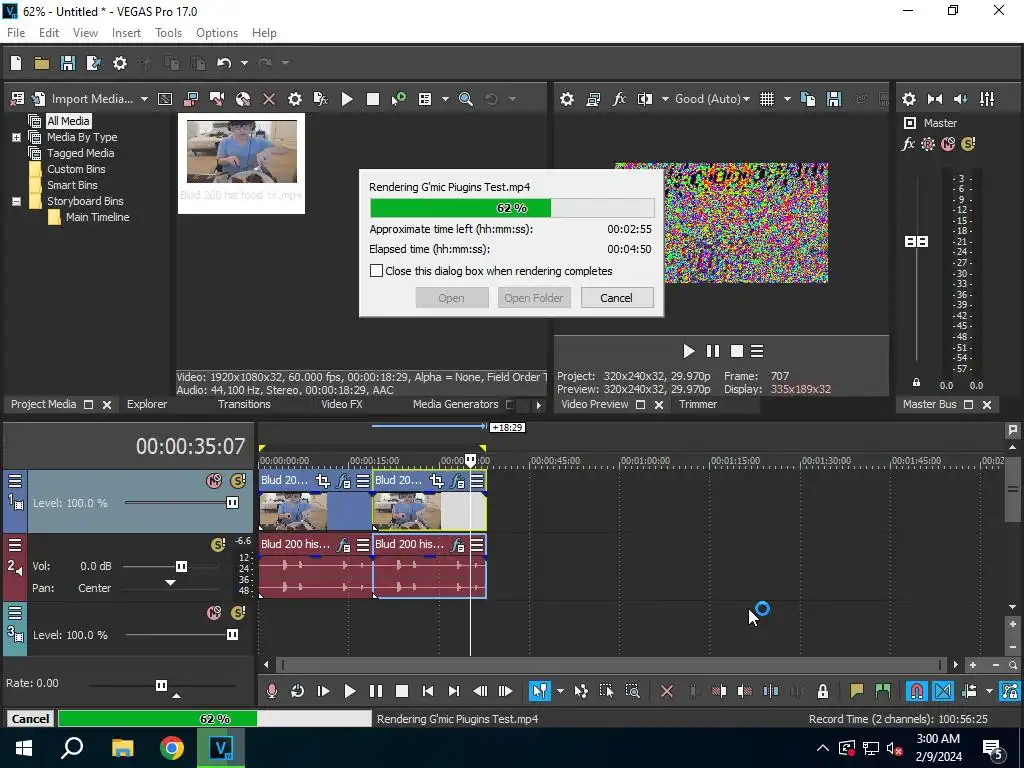
Task: Toggle solo on video track 1
Action: pyautogui.click(x=238, y=481)
